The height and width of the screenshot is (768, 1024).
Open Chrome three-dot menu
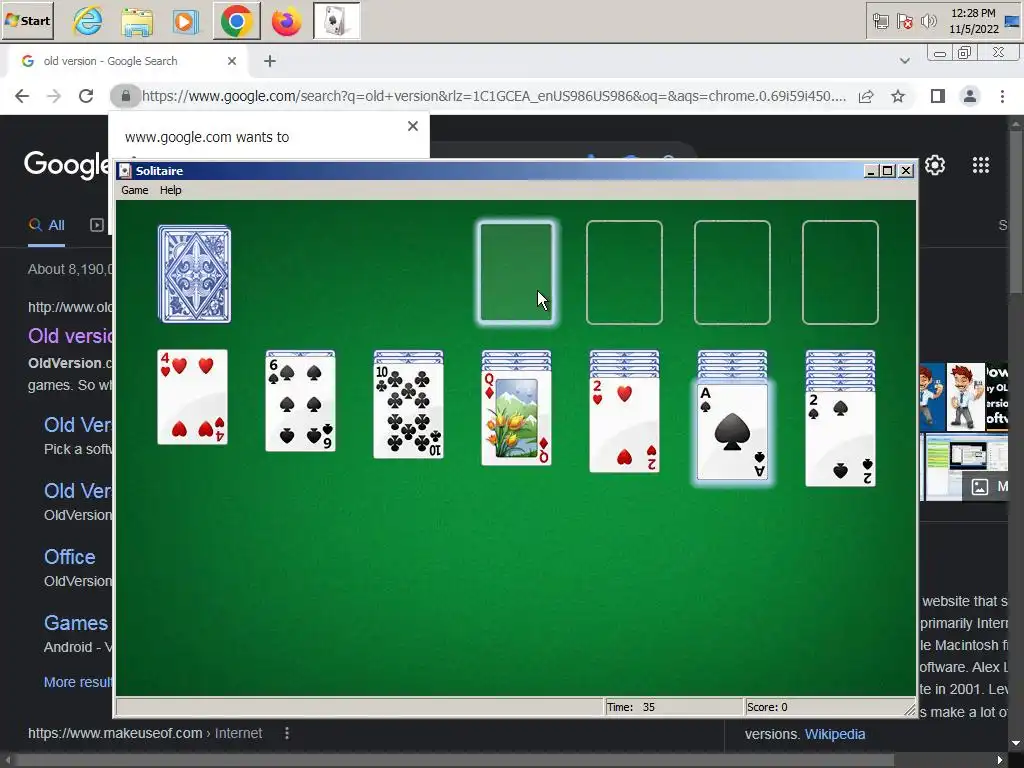(1002, 96)
